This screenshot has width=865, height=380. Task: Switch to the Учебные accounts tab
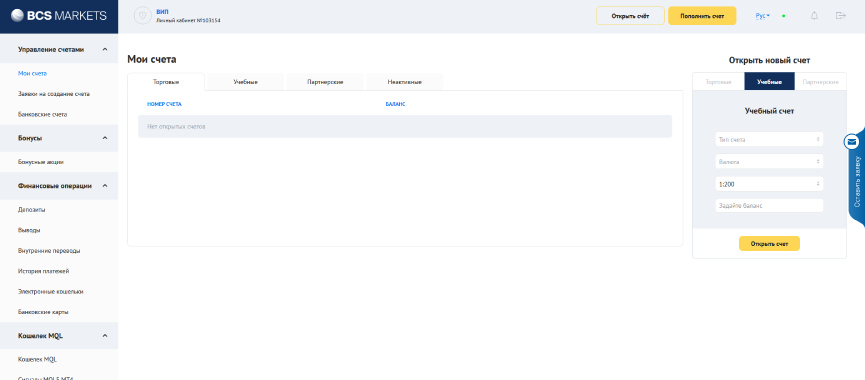245,82
